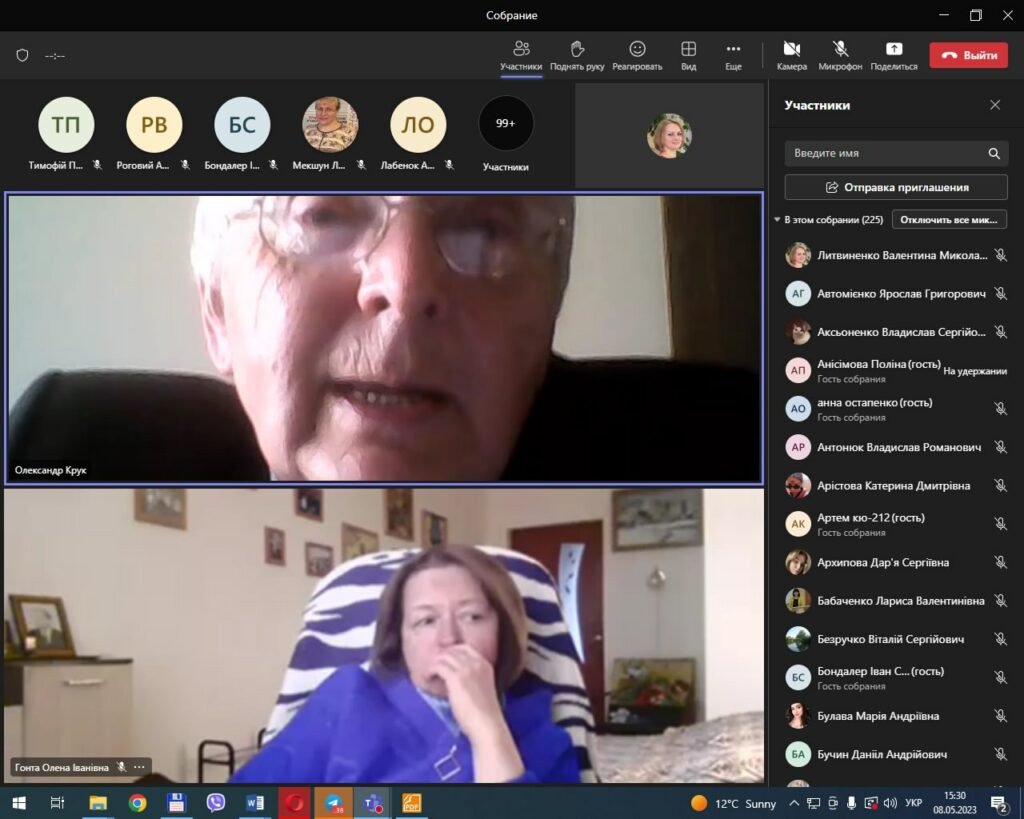
Task: Click the red Выйти leave button
Action: point(968,56)
